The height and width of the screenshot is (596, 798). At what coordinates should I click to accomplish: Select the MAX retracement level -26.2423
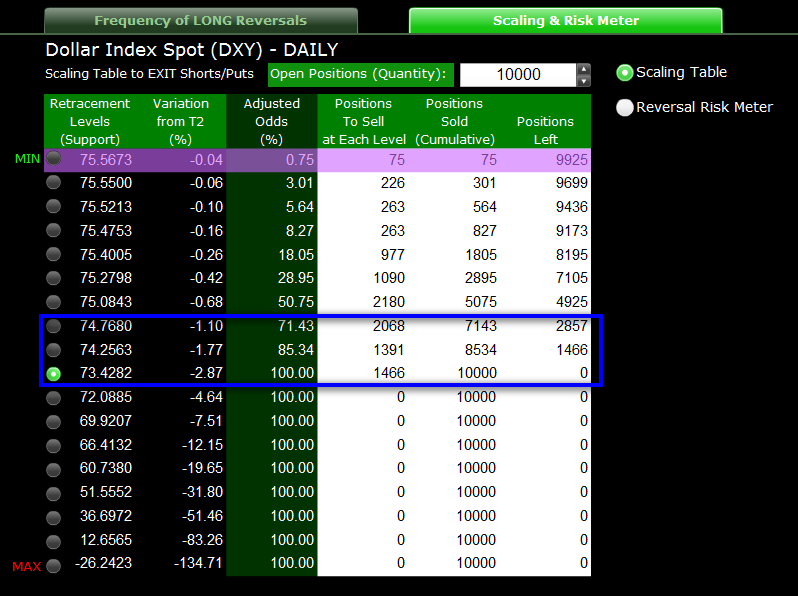pyautogui.click(x=53, y=565)
